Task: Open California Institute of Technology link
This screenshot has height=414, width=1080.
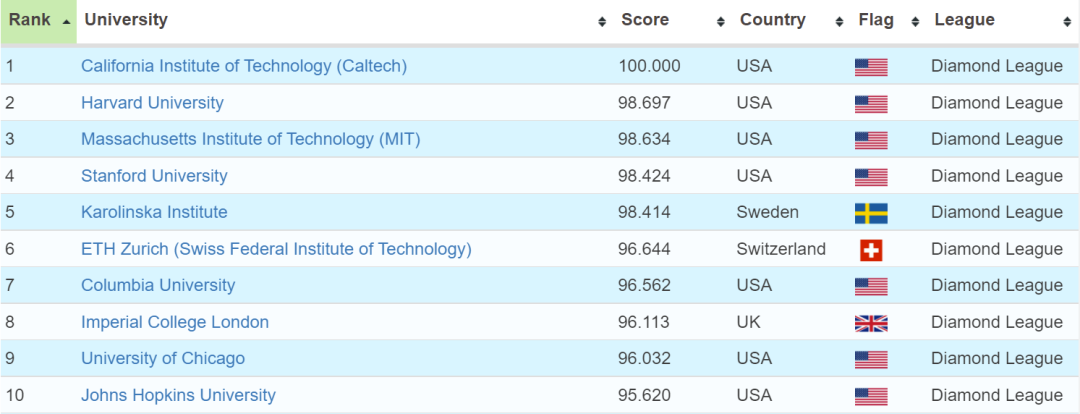Action: click(x=244, y=66)
